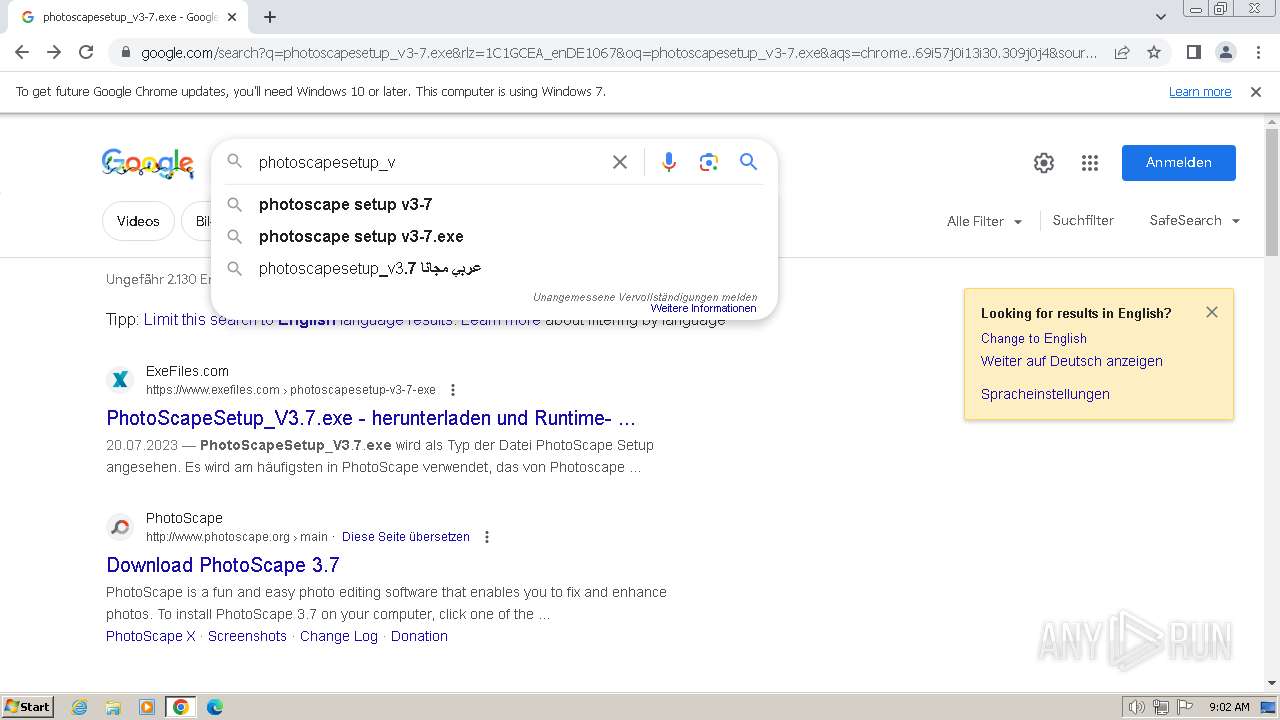Open volume control in system tray
1280x720 pixels.
pos(1137,707)
